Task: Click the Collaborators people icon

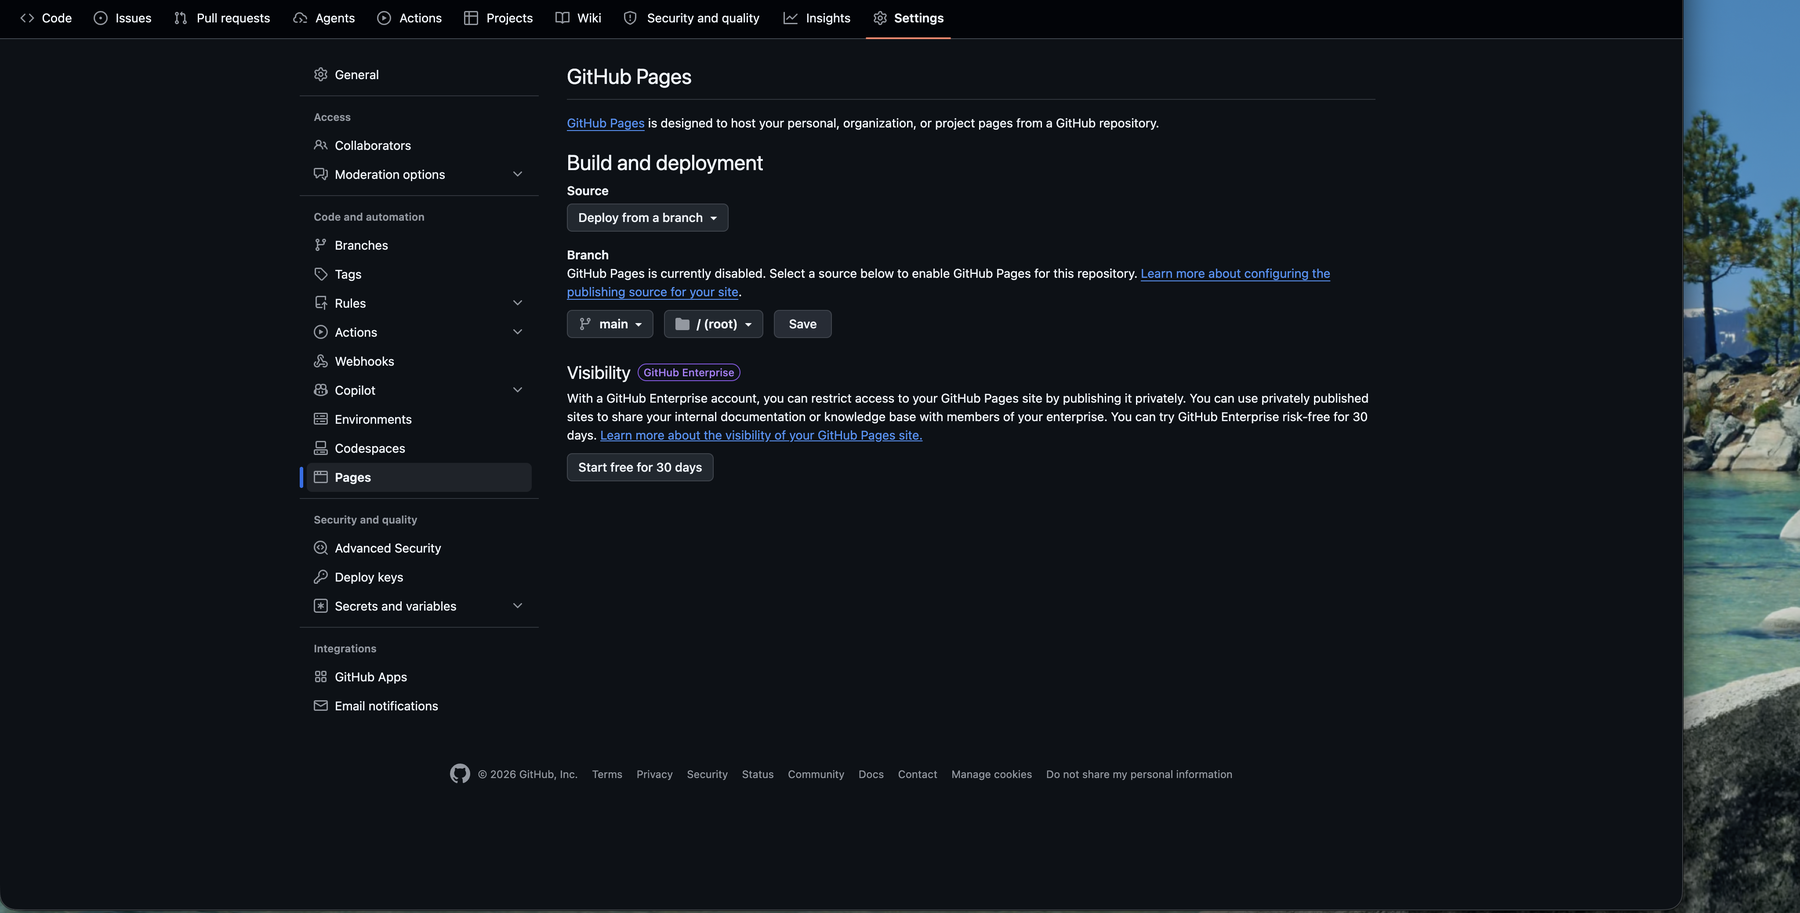Action: point(321,146)
